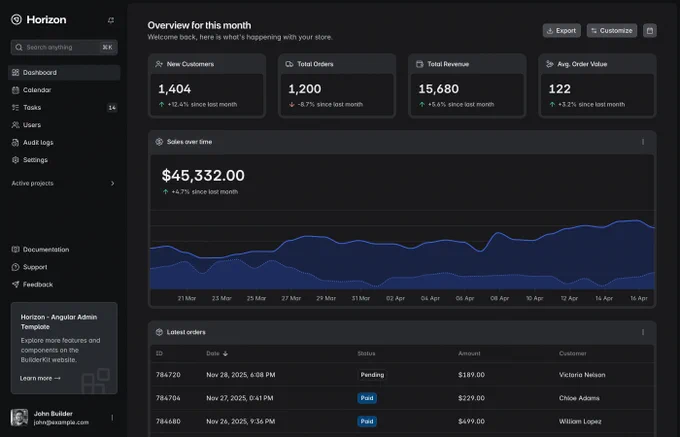Click the Pending status badge
This screenshot has width=680, height=437.
click(x=372, y=375)
